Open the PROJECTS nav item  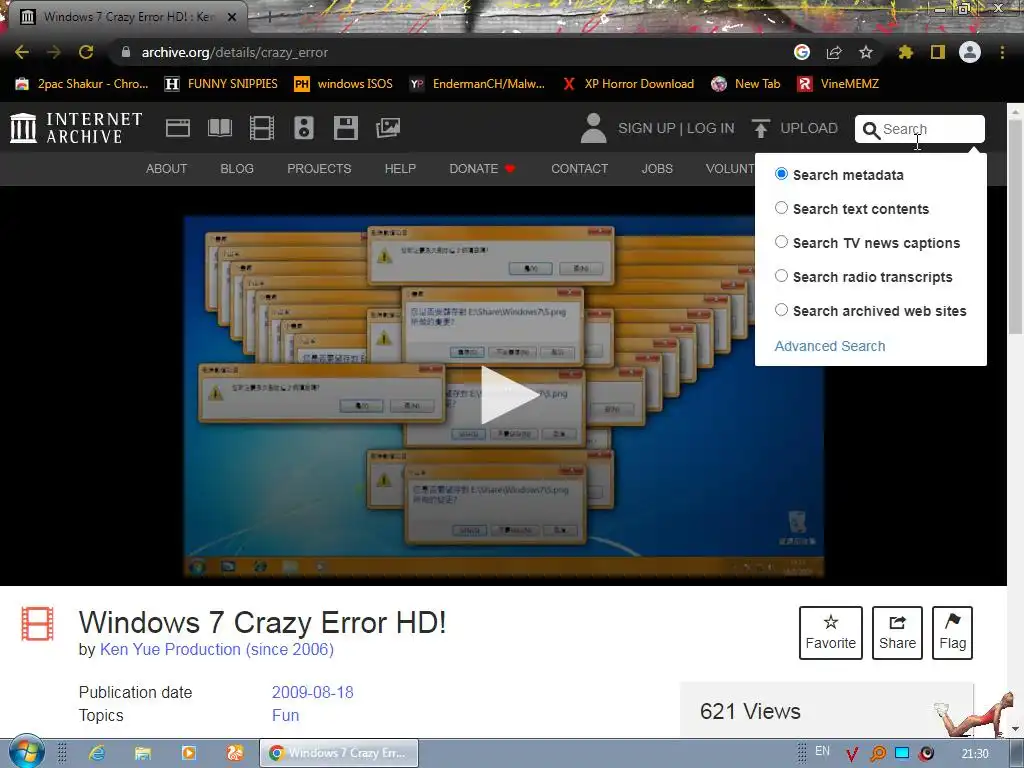(x=319, y=168)
